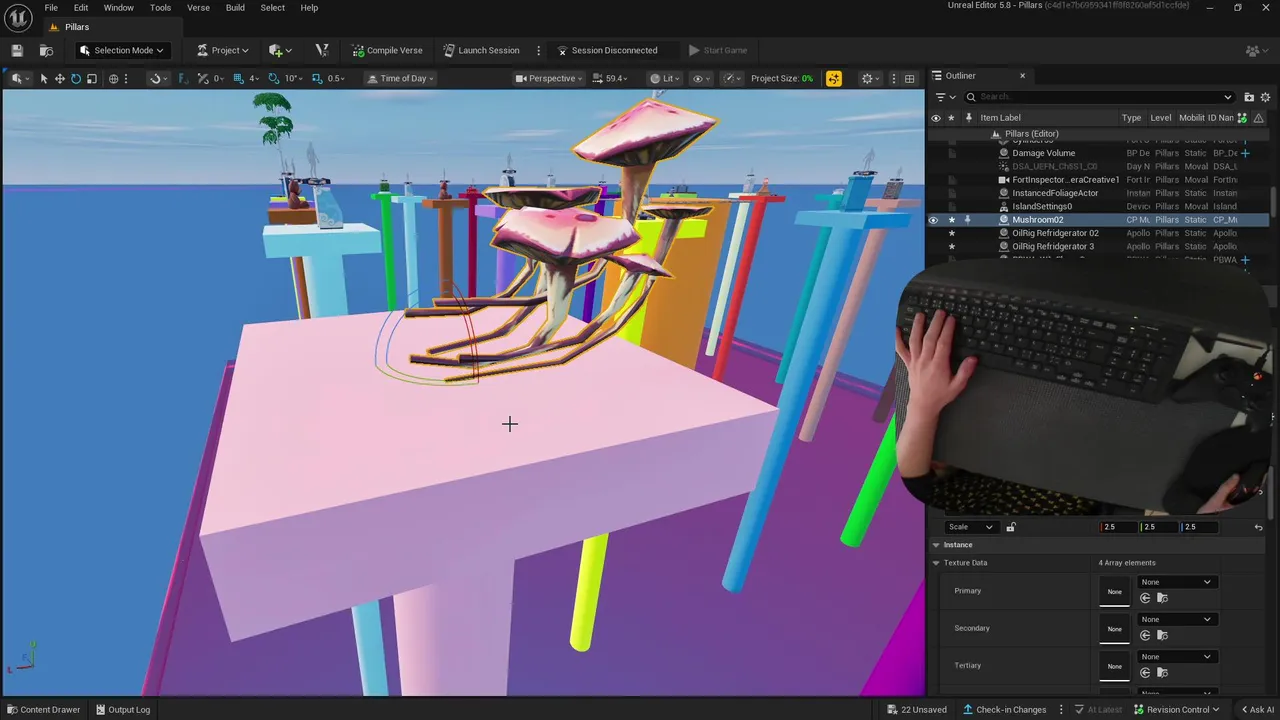1280x720 pixels.
Task: Toggle the star on OilRig Refridgerator 02
Action: [x=951, y=233]
